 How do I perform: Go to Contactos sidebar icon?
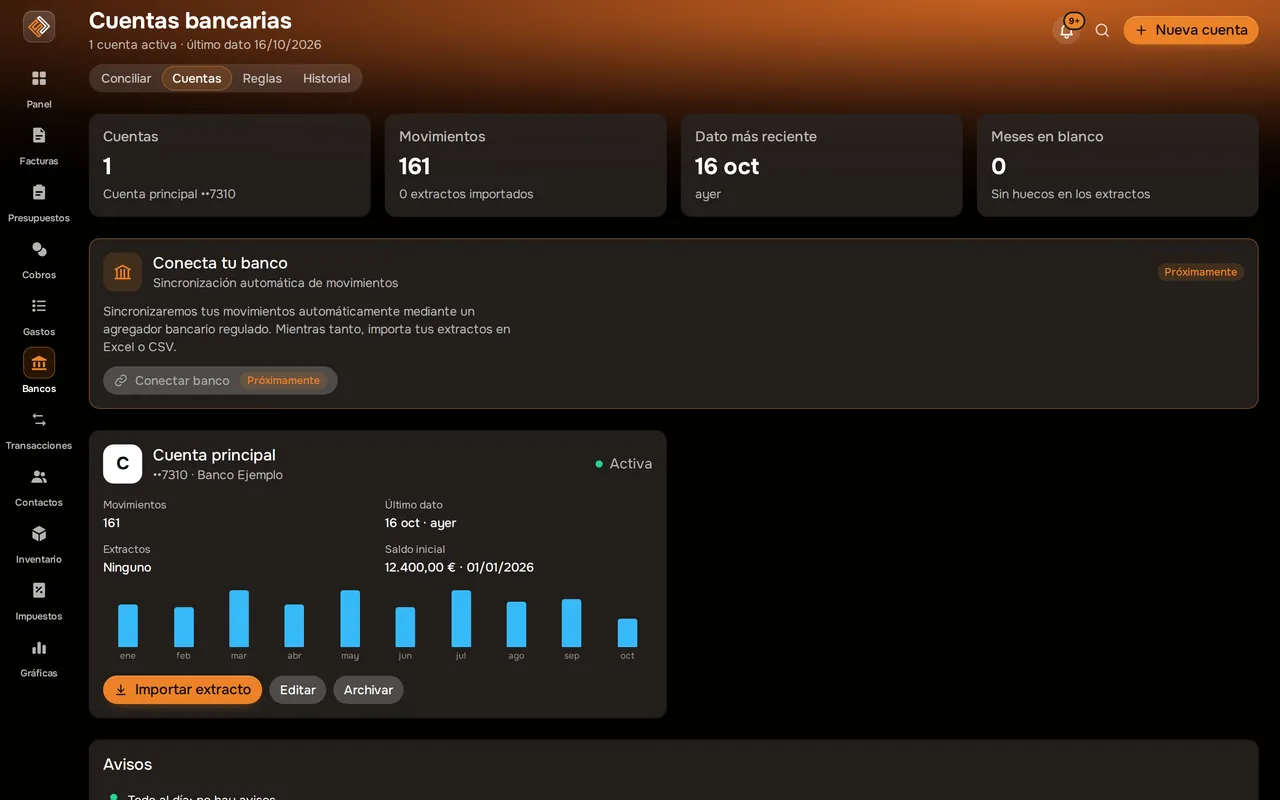[x=39, y=477]
